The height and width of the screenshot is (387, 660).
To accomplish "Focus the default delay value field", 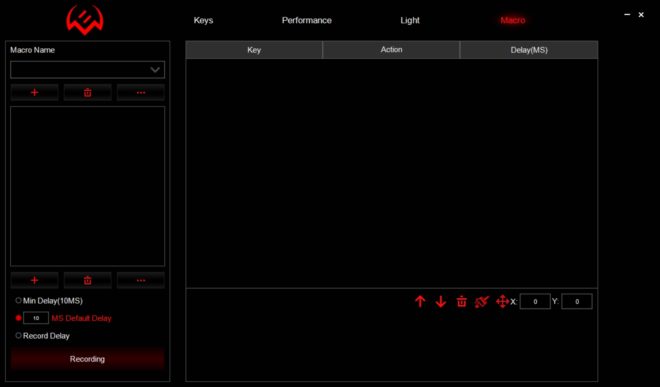I will 36,318.
